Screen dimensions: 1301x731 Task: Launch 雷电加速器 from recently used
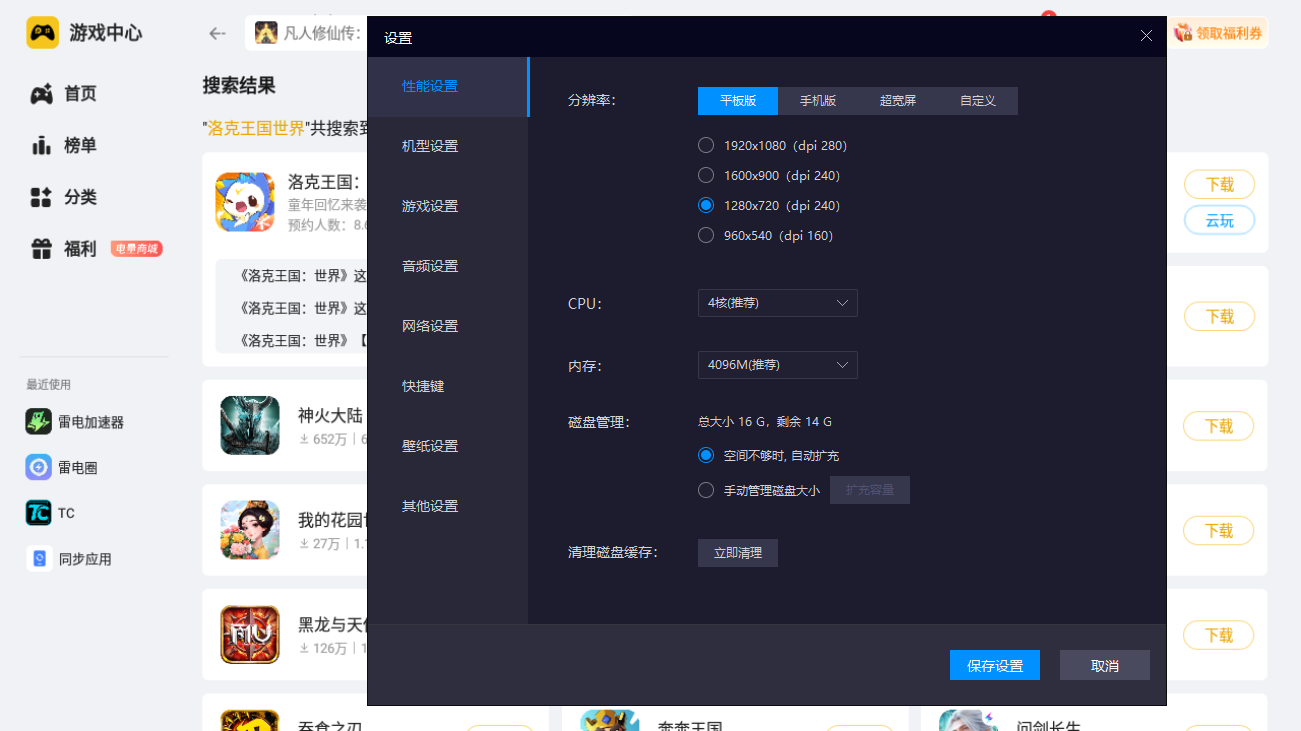(x=39, y=422)
